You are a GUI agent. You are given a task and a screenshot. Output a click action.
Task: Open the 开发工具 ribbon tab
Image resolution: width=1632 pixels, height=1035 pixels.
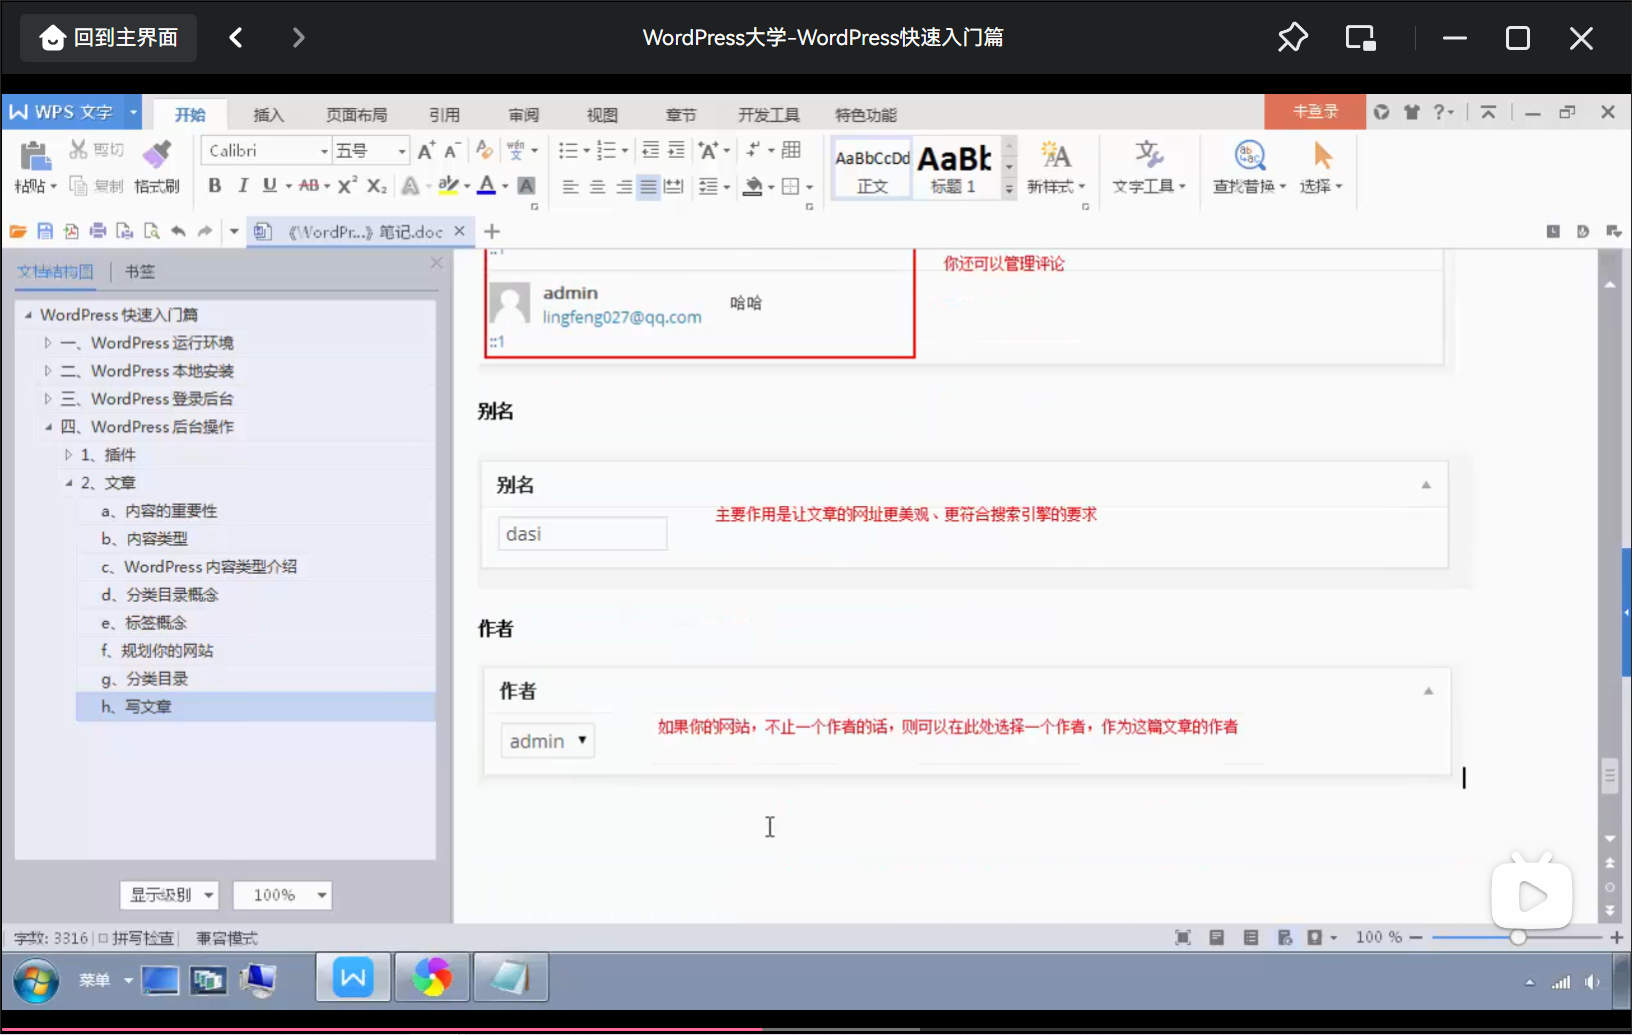(768, 114)
